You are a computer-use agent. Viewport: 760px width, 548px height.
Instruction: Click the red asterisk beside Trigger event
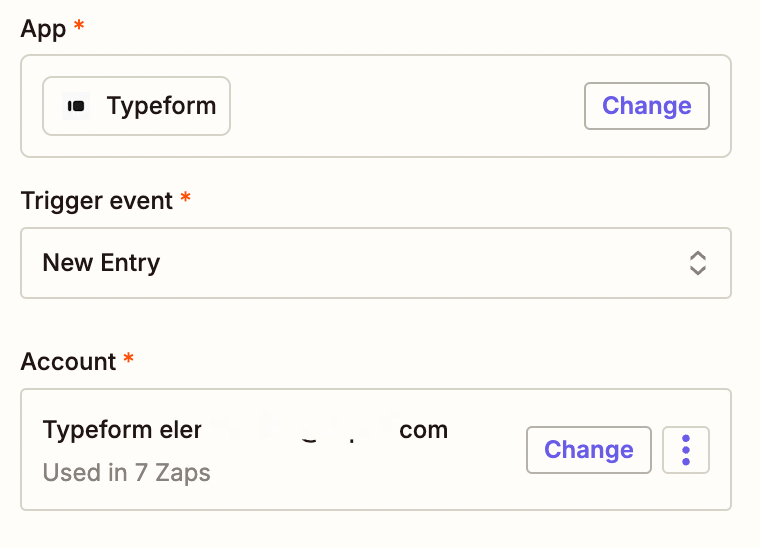tap(185, 198)
